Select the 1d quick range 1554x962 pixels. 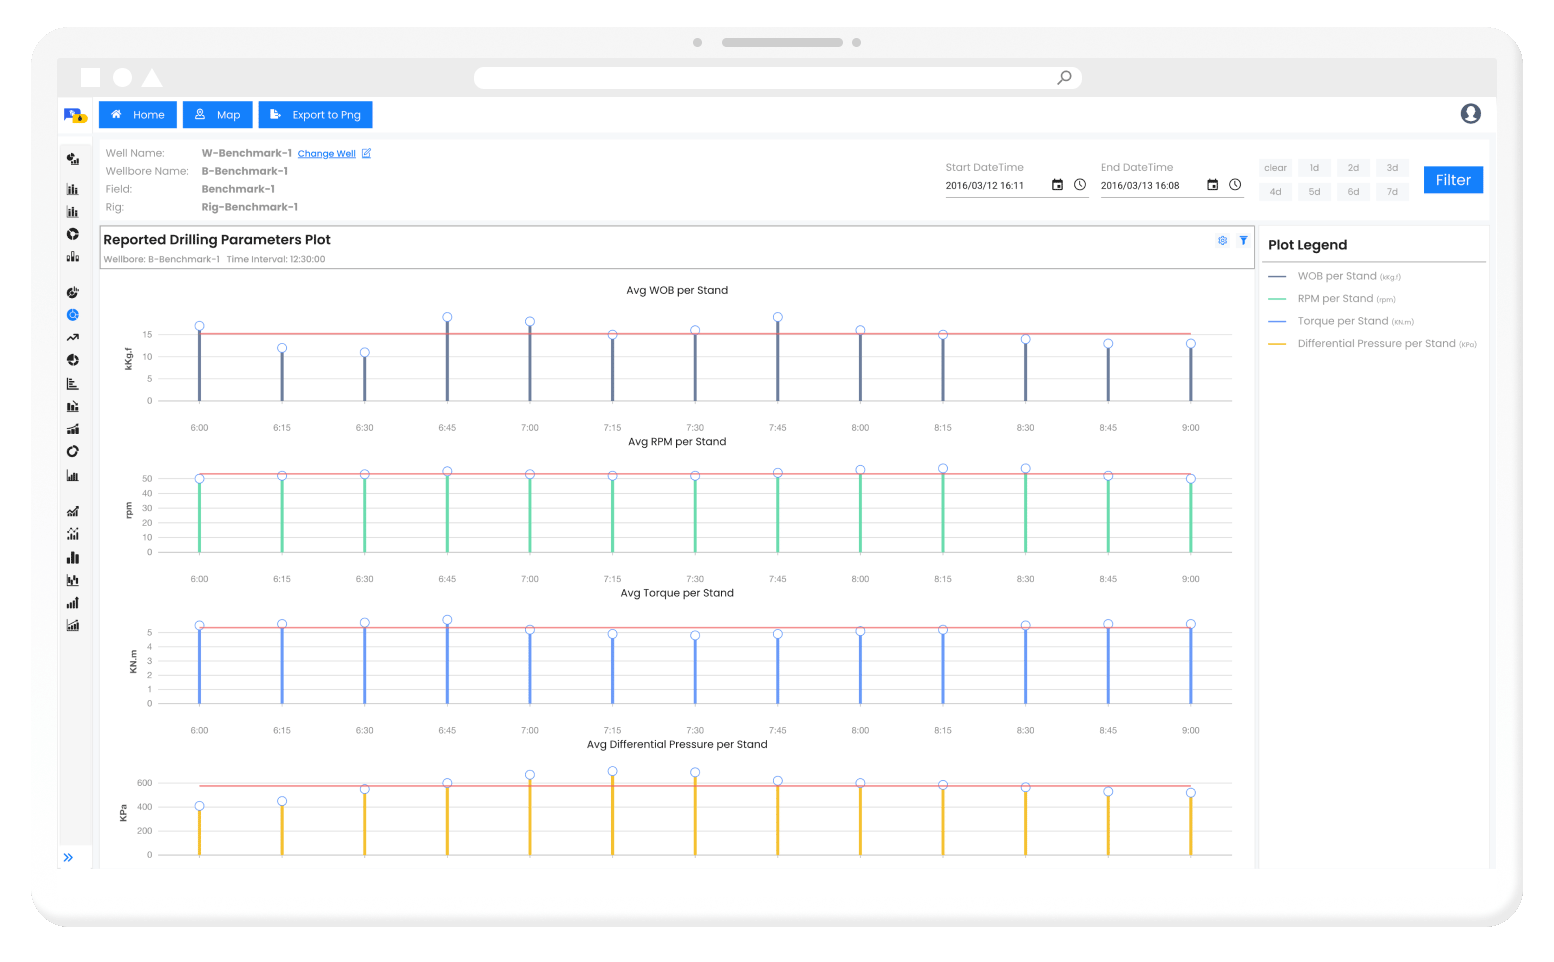(1314, 168)
